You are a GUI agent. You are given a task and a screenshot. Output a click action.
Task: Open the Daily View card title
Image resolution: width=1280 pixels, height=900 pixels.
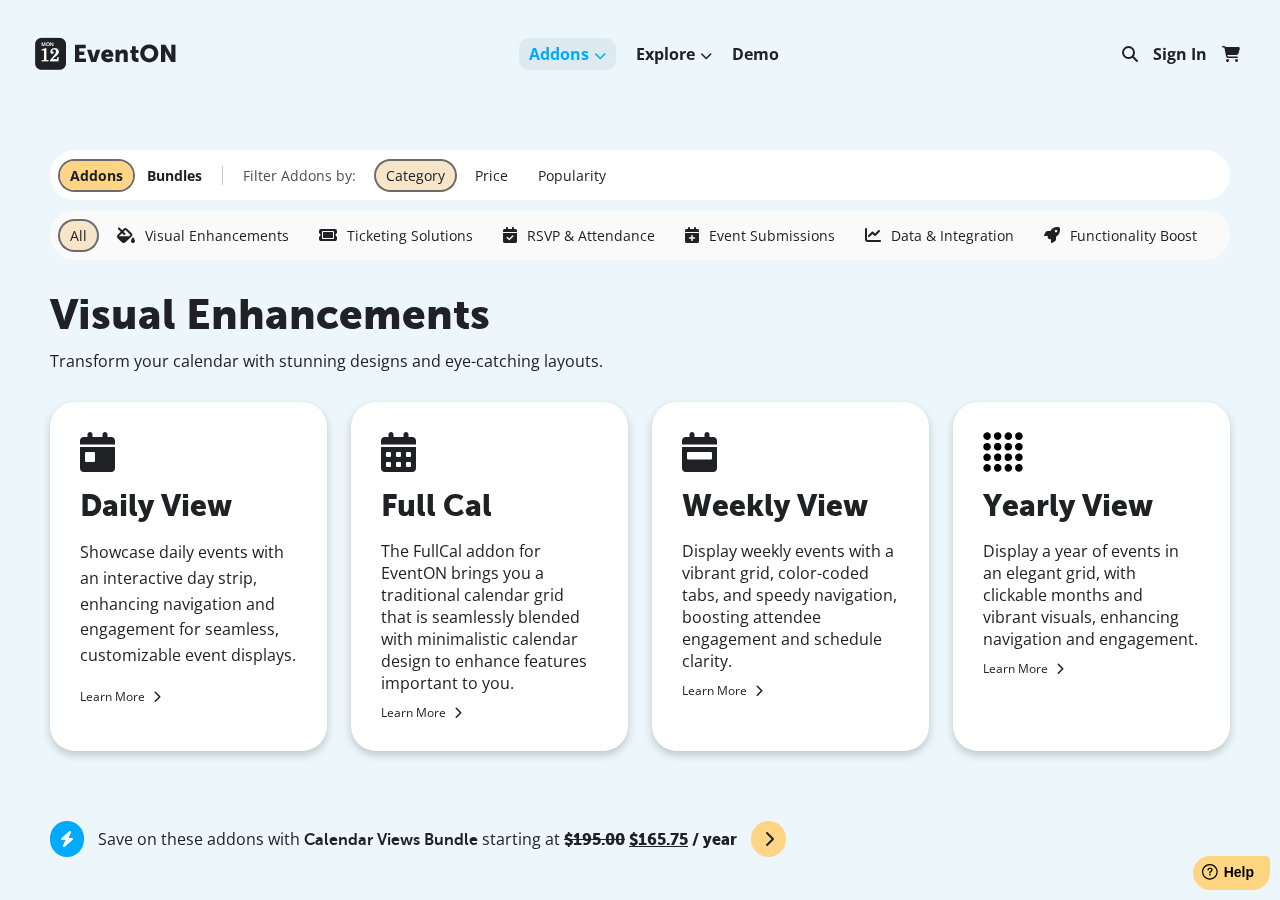click(156, 505)
